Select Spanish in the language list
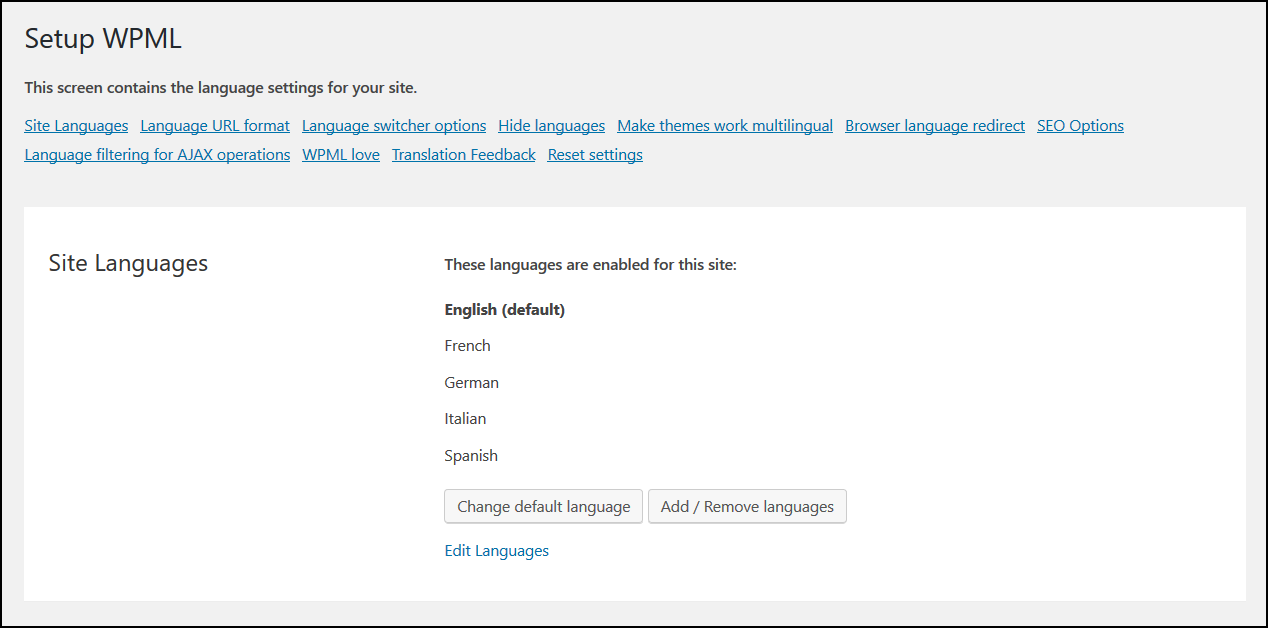This screenshot has width=1268, height=628. pyautogui.click(x=471, y=455)
